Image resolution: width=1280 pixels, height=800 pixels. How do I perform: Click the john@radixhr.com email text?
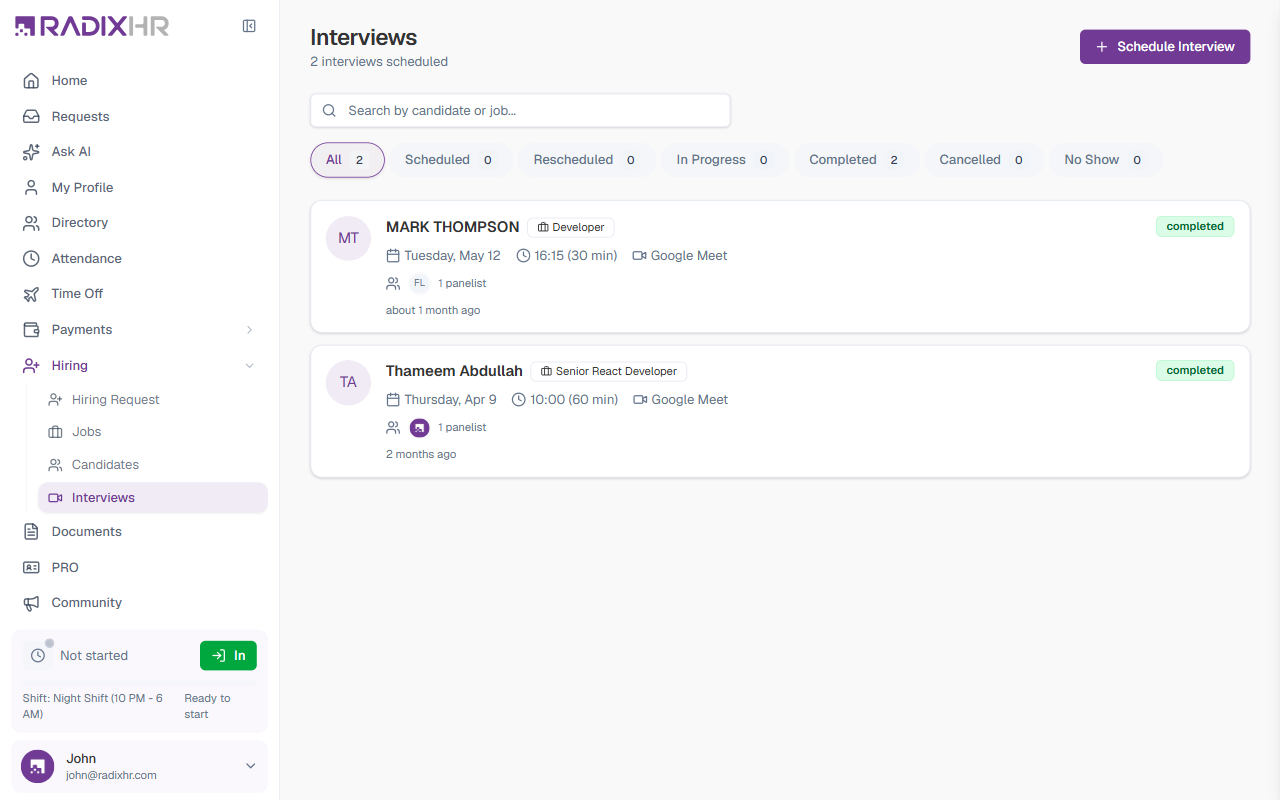point(112,775)
